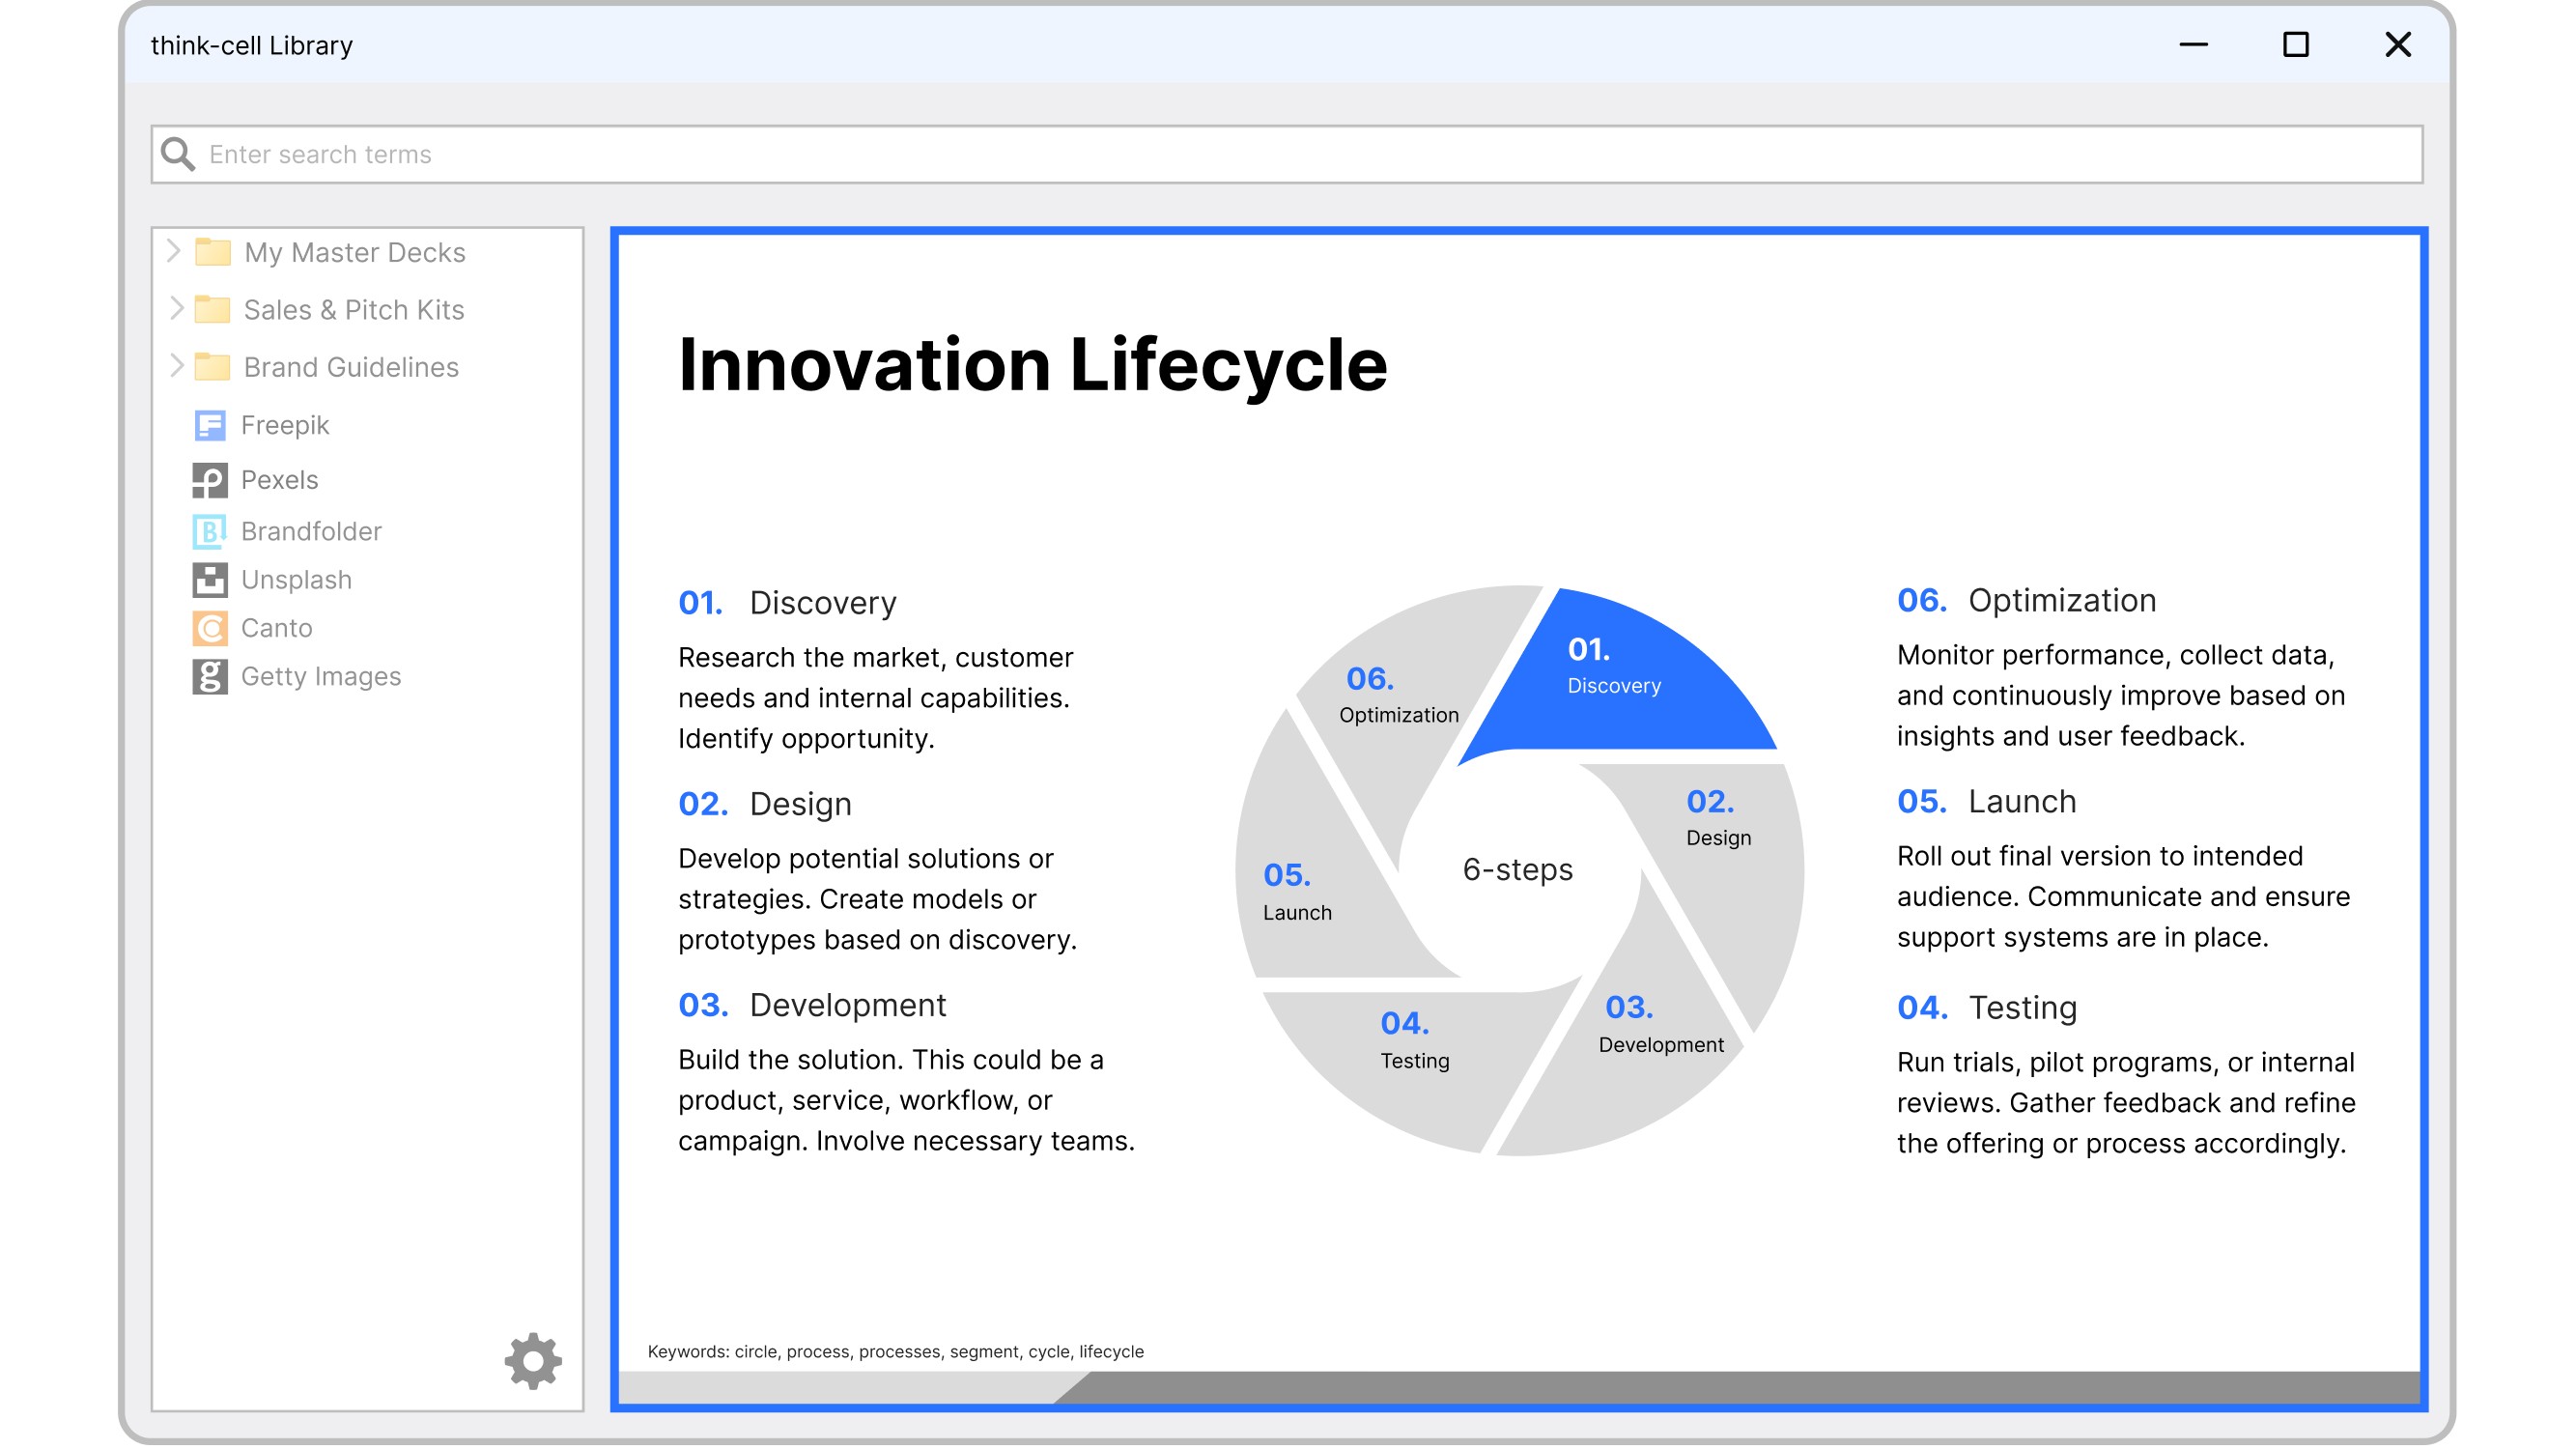The width and height of the screenshot is (2576, 1449).
Task: Click the Unsplash source icon
Action: click(209, 580)
